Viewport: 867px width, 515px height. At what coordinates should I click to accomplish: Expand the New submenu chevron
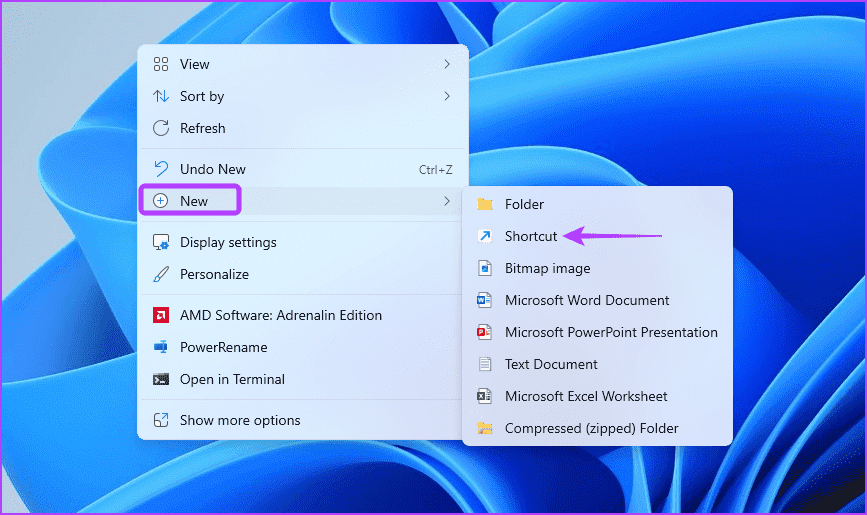pos(447,201)
